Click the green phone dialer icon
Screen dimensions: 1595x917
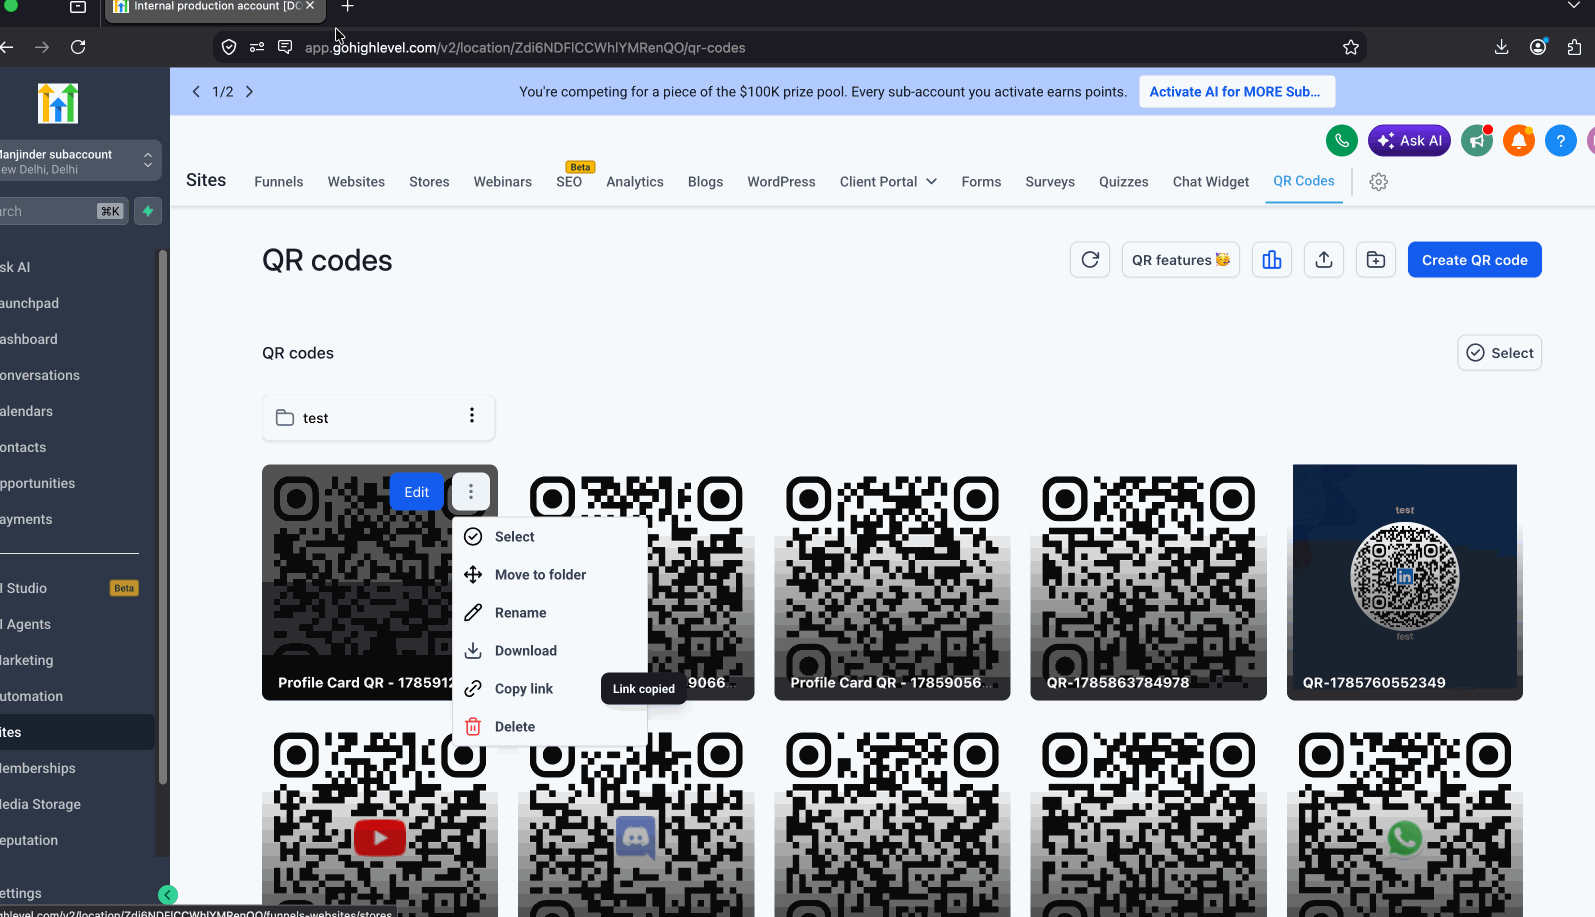(x=1342, y=141)
